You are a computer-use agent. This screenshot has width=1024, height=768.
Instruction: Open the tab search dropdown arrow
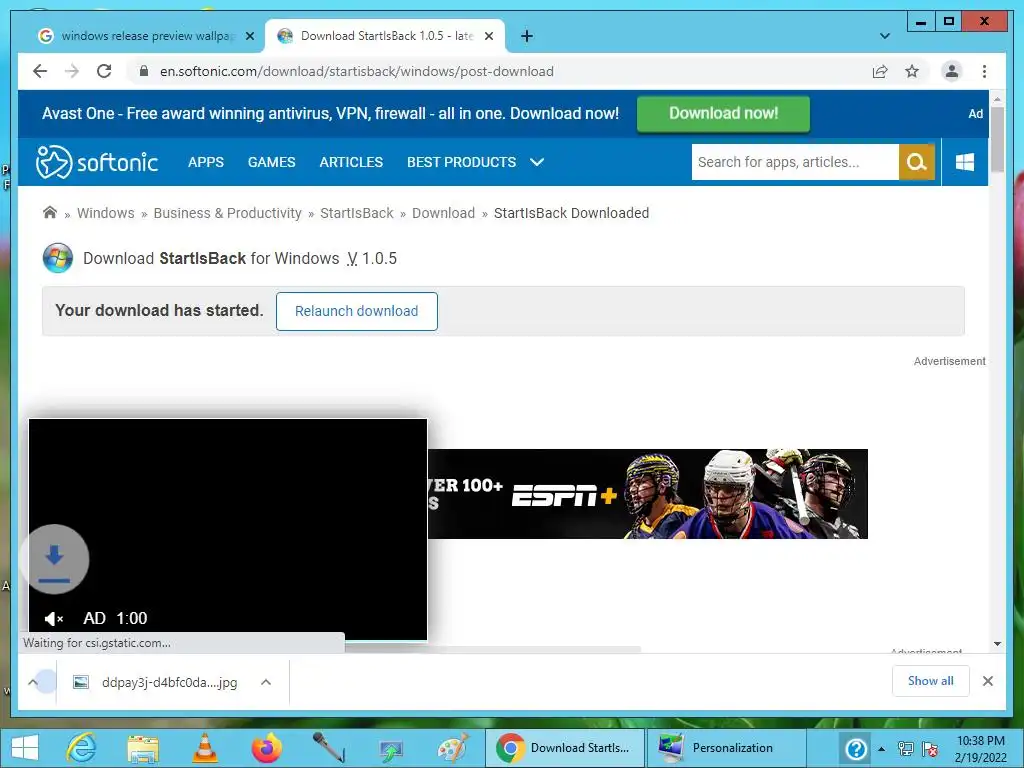click(885, 36)
